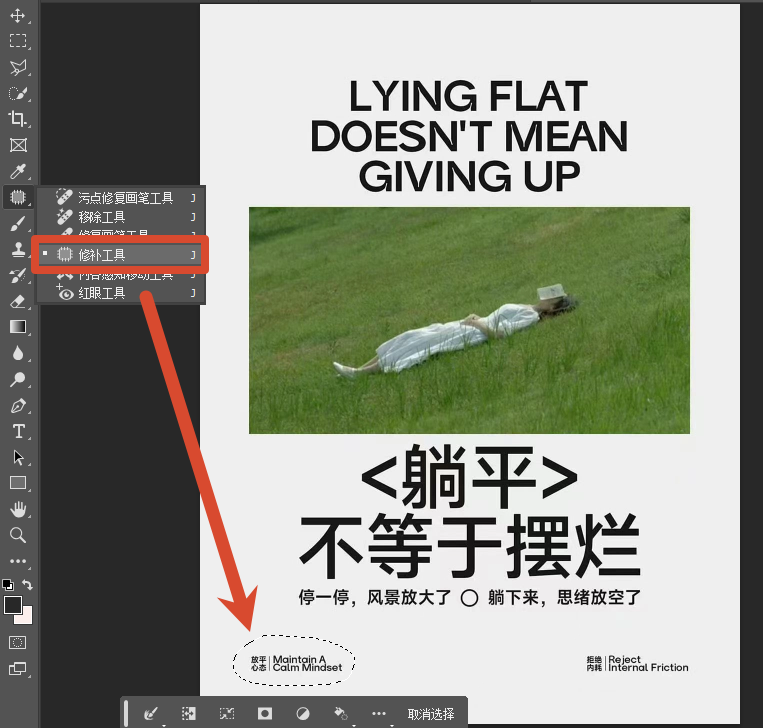Image resolution: width=763 pixels, height=728 pixels.
Task: Select the Rectangular Marquee tool
Action: click(x=18, y=41)
